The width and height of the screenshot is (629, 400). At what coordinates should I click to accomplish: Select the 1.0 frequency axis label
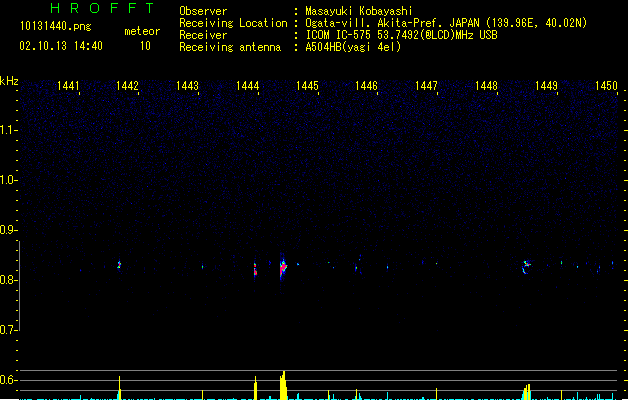[8, 180]
